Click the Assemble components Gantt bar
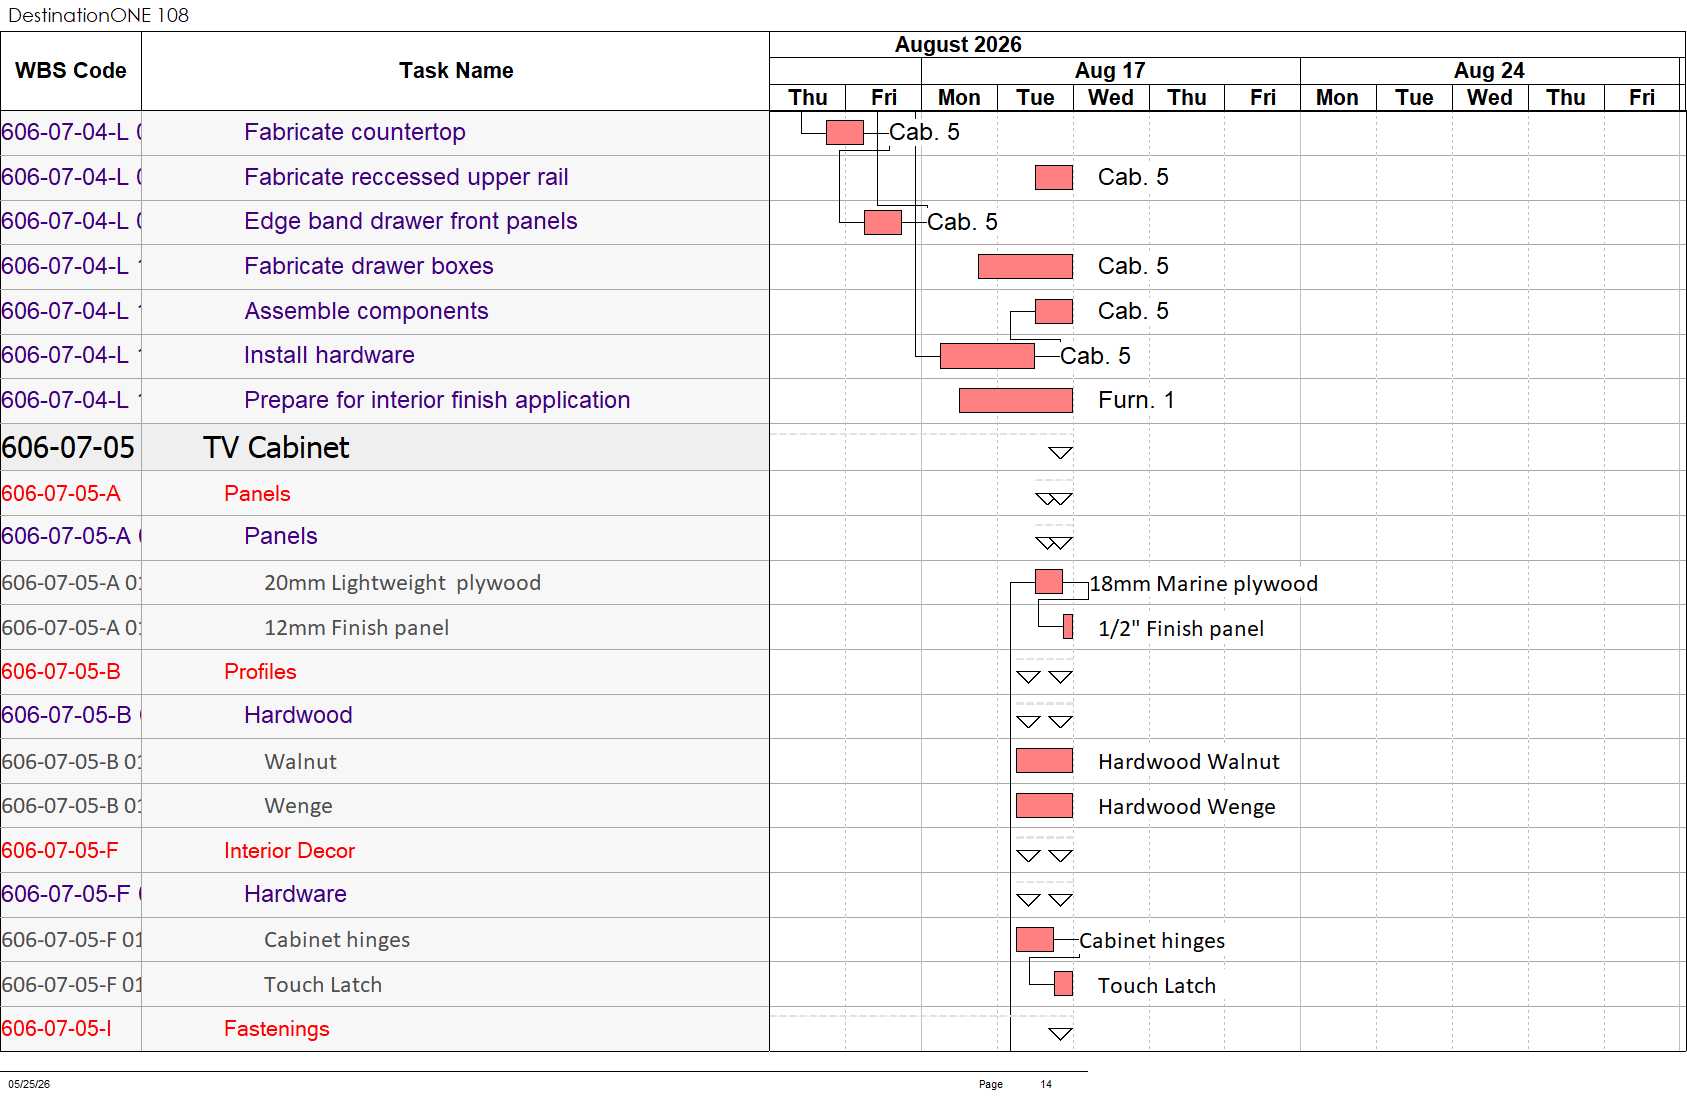The width and height of the screenshot is (1687, 1097). coord(1054,311)
